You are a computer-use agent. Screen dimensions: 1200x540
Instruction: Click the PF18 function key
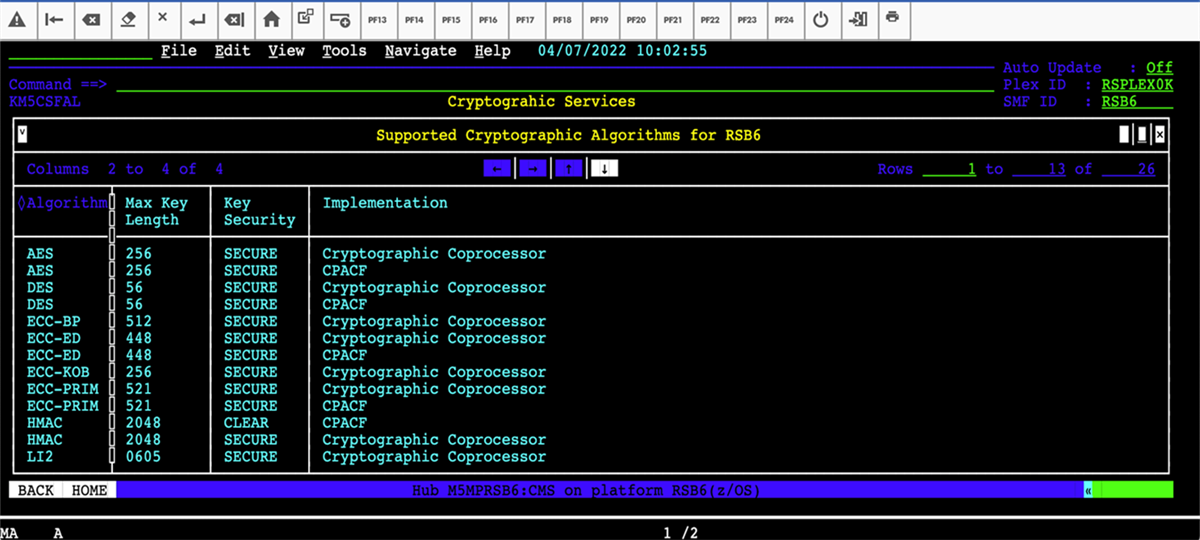click(563, 19)
